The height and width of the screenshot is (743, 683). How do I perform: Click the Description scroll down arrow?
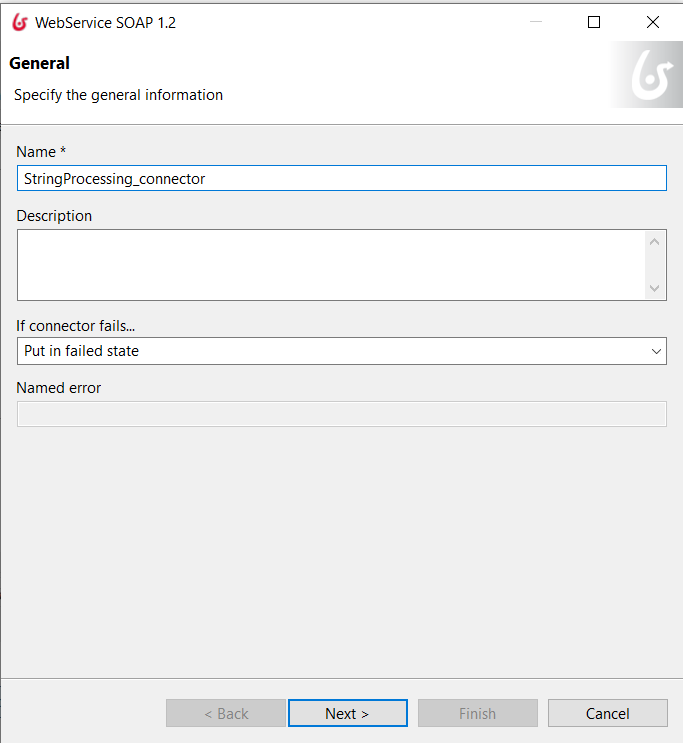coord(655,288)
